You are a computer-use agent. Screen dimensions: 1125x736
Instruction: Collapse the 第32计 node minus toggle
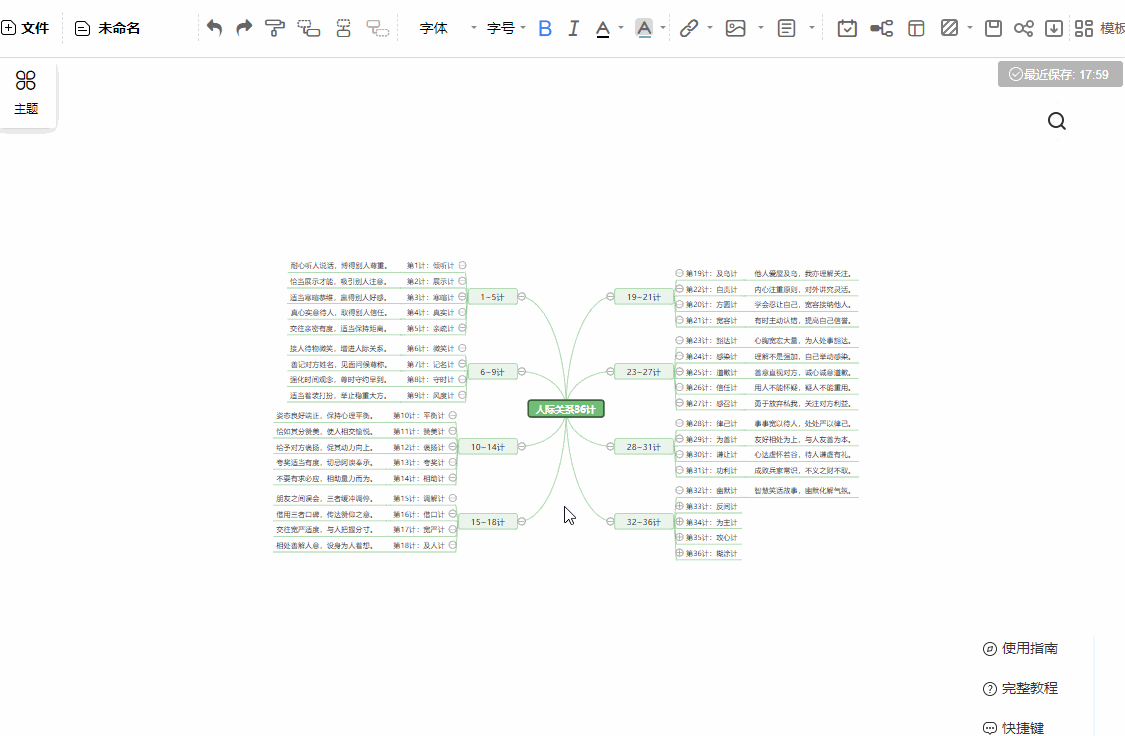click(x=679, y=490)
